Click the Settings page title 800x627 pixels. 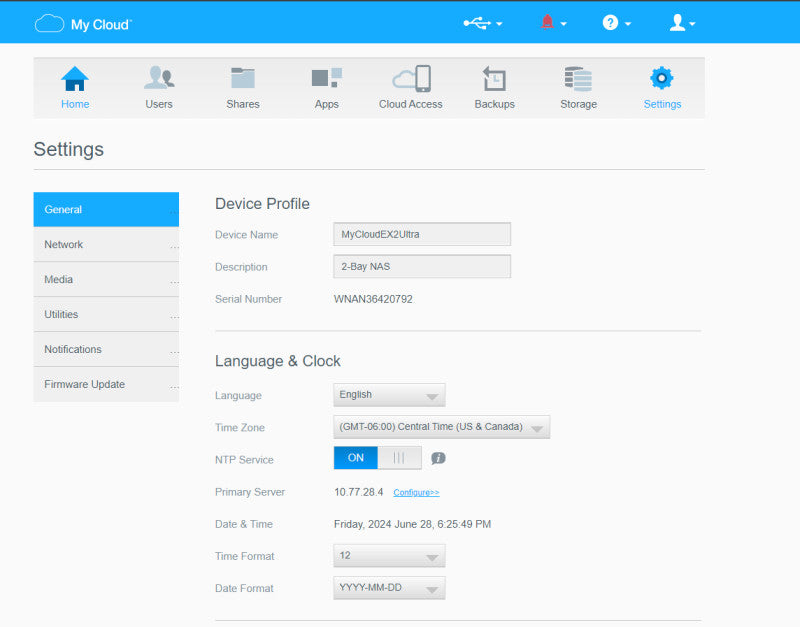tap(68, 149)
